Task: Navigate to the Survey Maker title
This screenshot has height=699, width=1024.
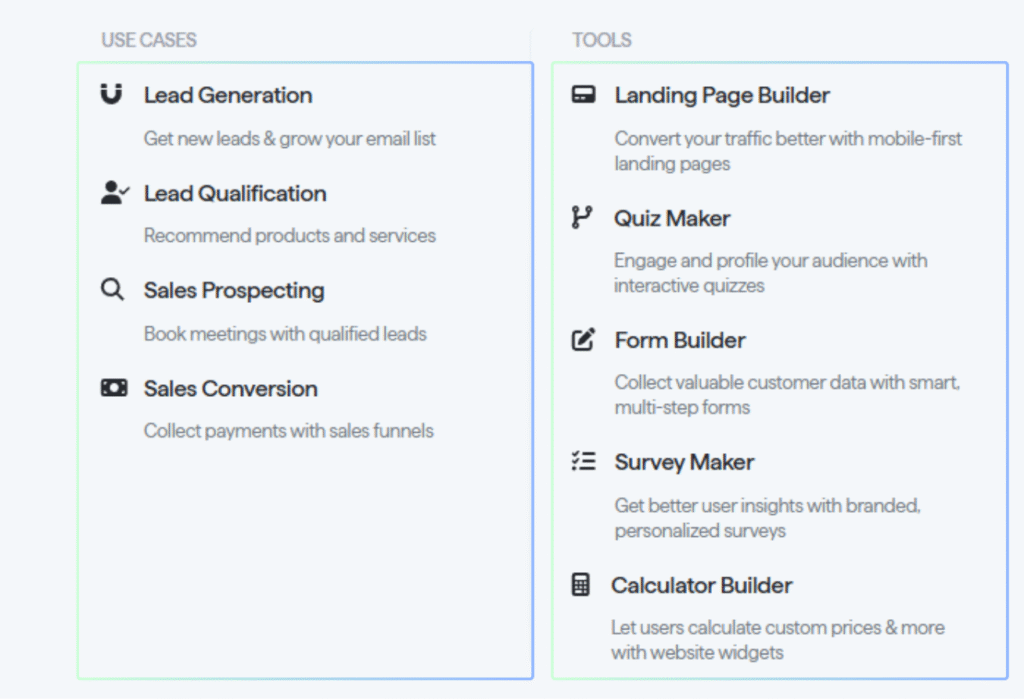Action: coord(684,462)
